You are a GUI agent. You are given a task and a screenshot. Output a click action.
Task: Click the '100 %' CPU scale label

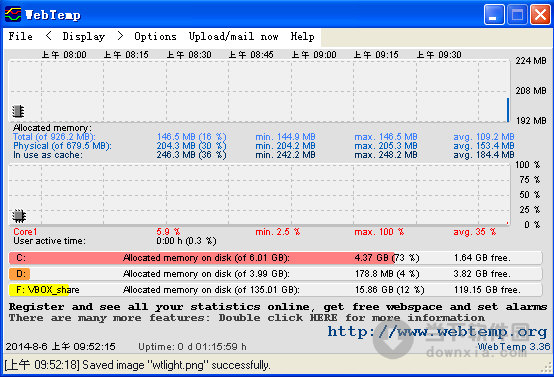point(528,165)
